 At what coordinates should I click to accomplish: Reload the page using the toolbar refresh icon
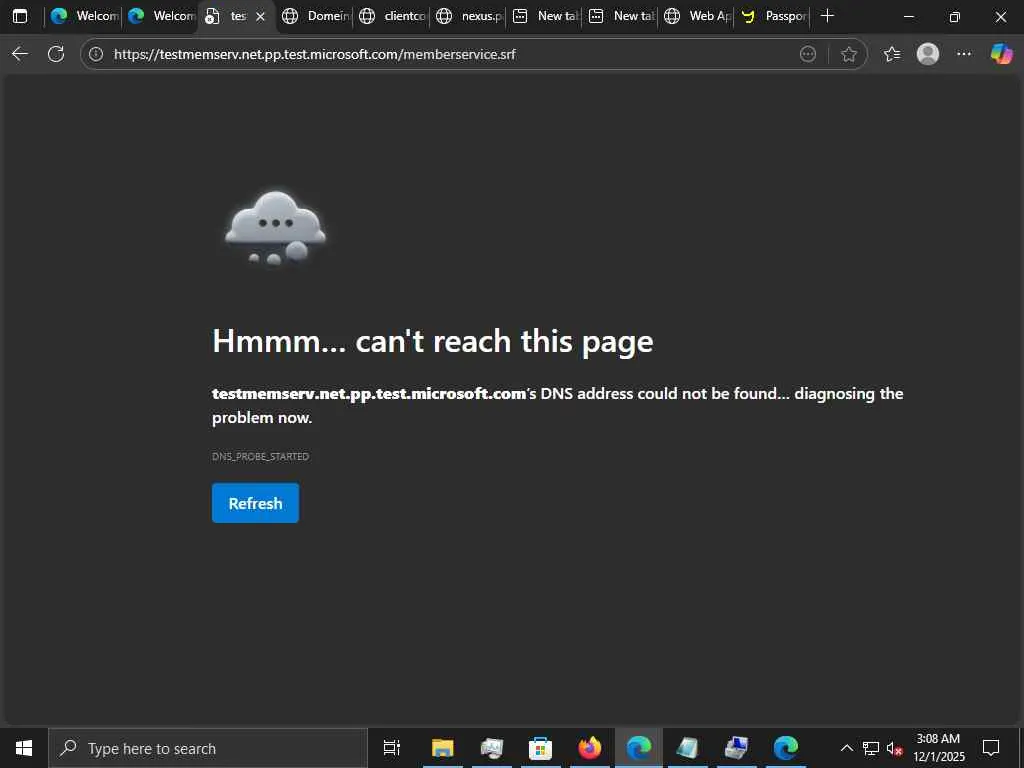pyautogui.click(x=56, y=54)
